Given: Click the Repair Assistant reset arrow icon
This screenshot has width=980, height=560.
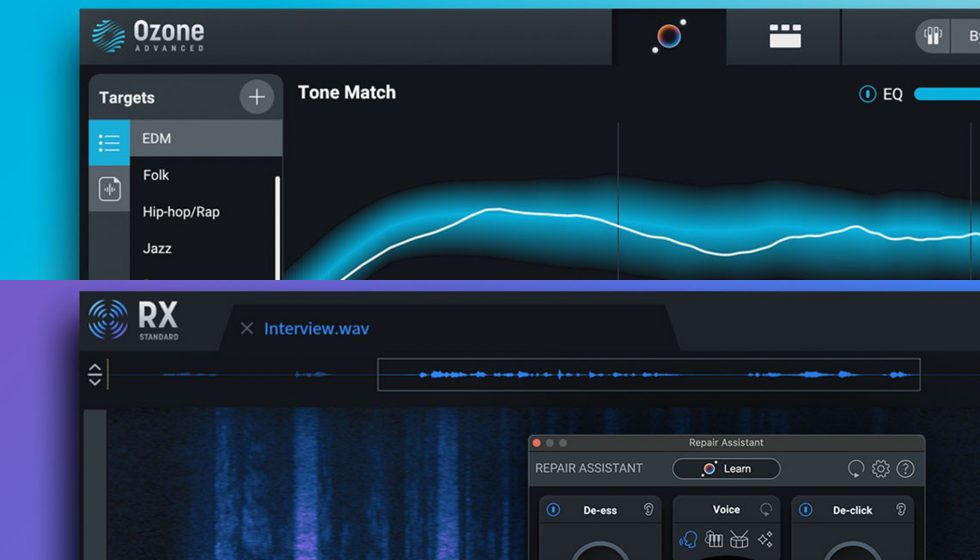Looking at the screenshot, I should [x=856, y=469].
